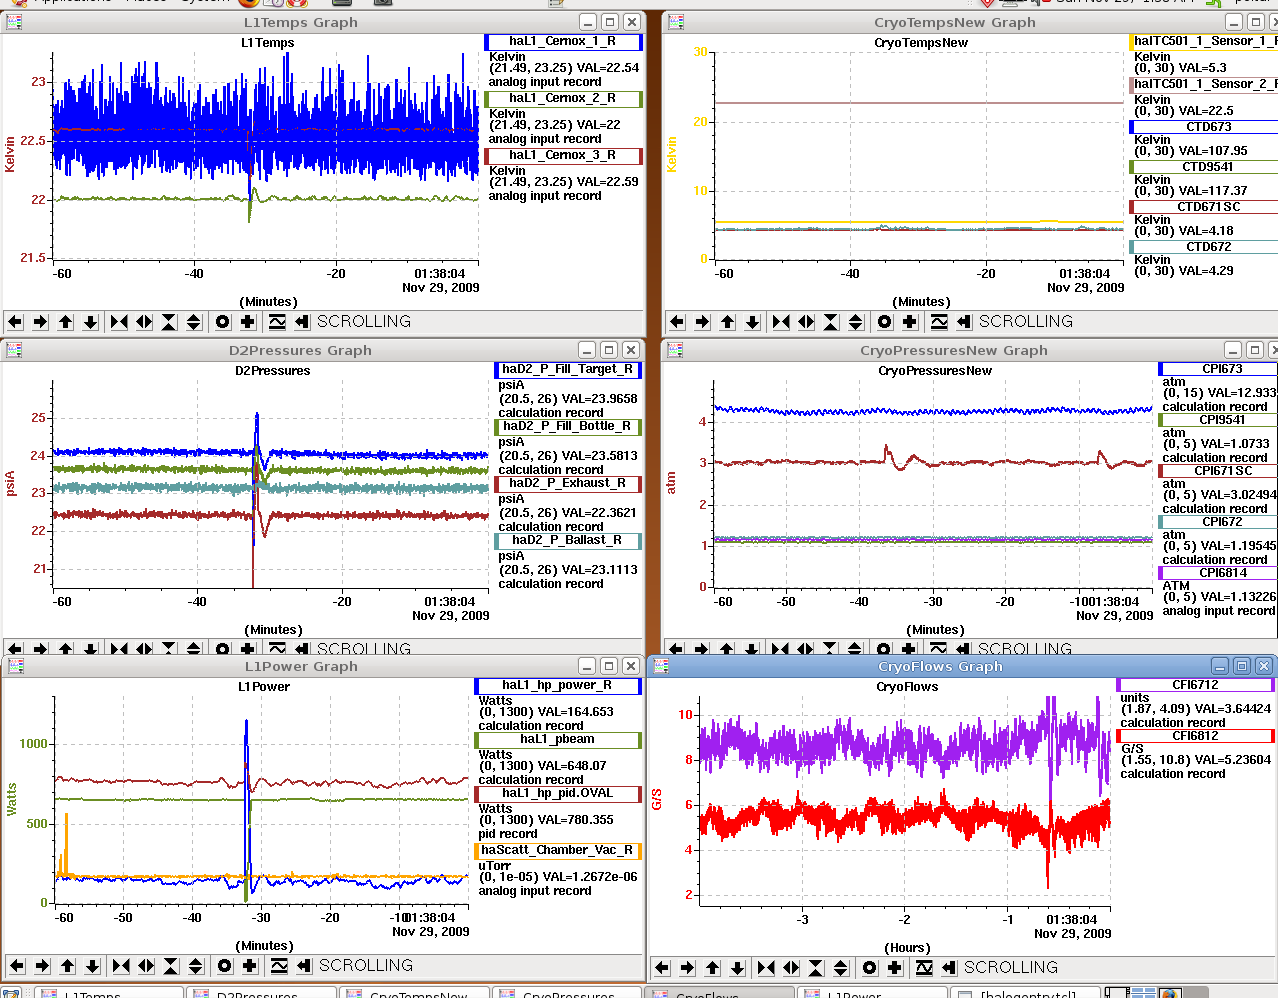Select haD2_P_Ballast_R legend entry
This screenshot has height=998, width=1278.
567,541
